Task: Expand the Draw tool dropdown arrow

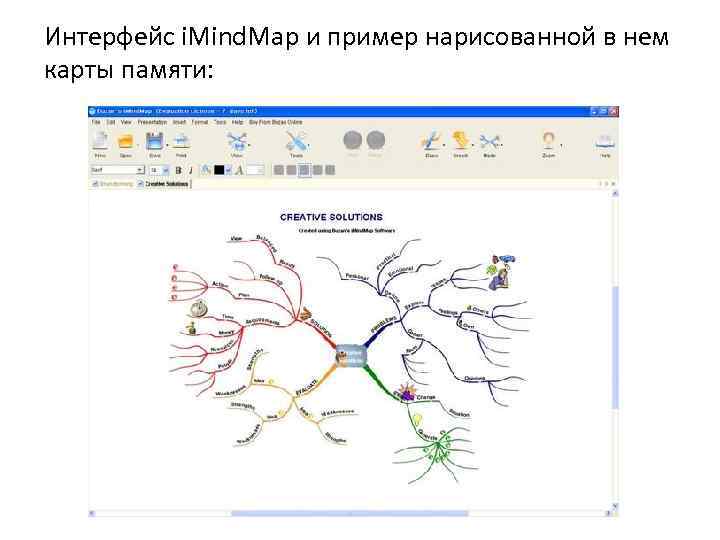Action: pos(444,146)
